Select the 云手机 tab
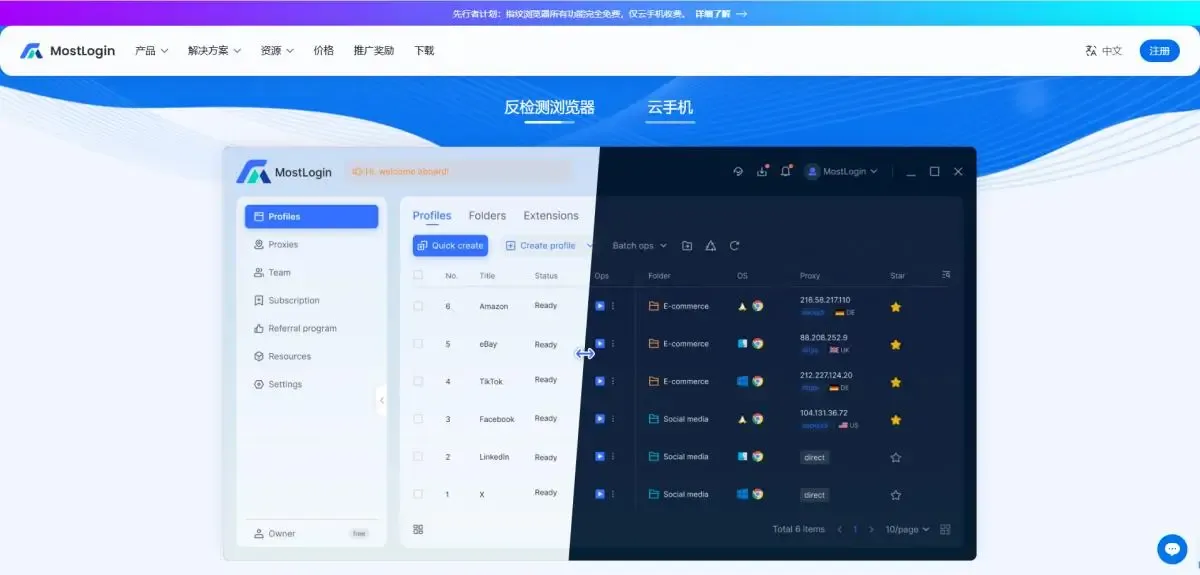Screen dimensions: 1200x575 [x=670, y=108]
